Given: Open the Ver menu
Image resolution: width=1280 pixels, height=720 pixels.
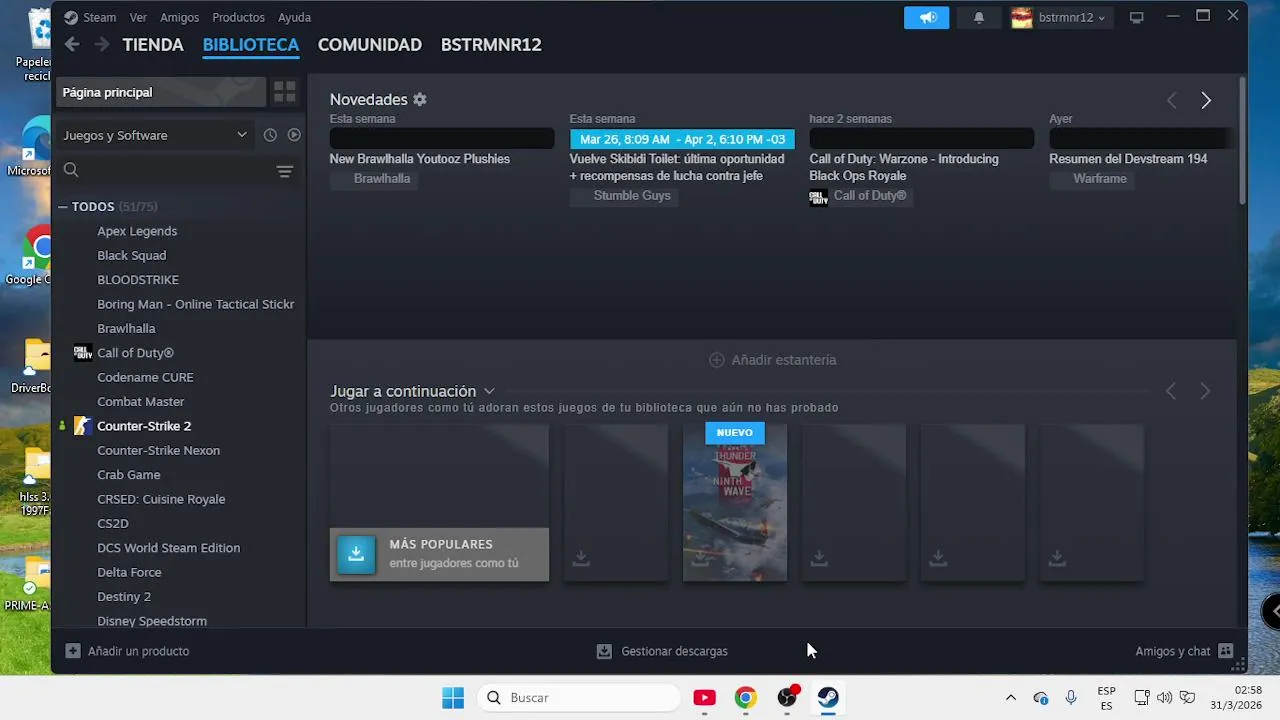Looking at the screenshot, I should pos(138,17).
